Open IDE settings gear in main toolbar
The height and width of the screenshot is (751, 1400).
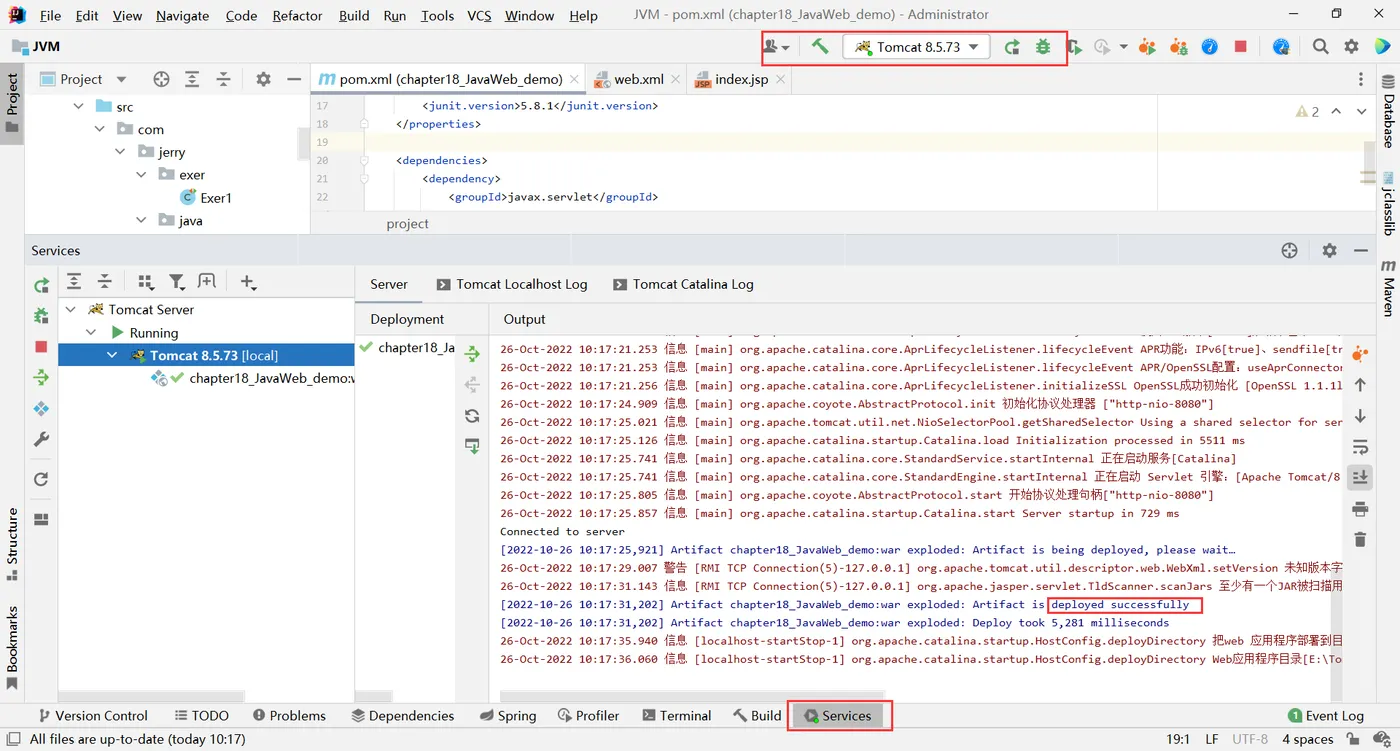1351,47
